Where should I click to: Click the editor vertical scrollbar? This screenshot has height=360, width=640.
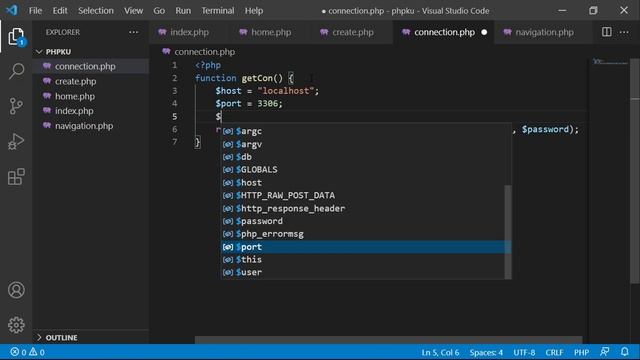point(635,171)
